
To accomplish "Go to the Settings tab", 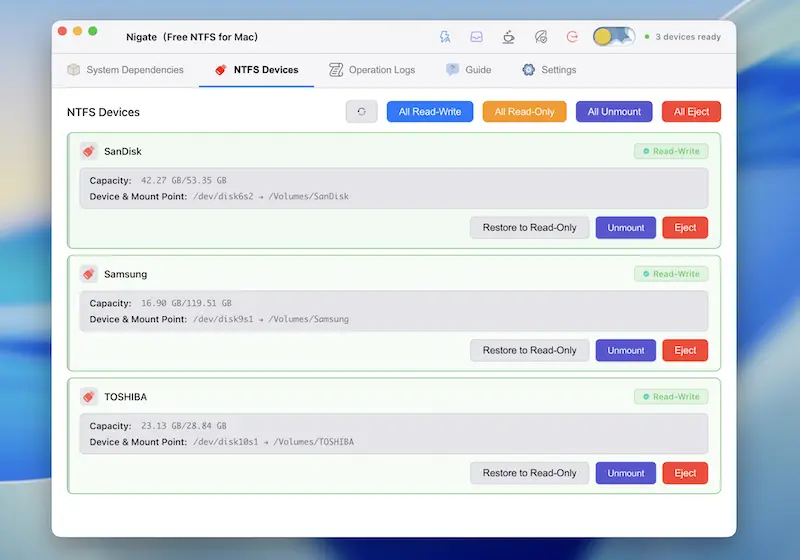I will (549, 70).
